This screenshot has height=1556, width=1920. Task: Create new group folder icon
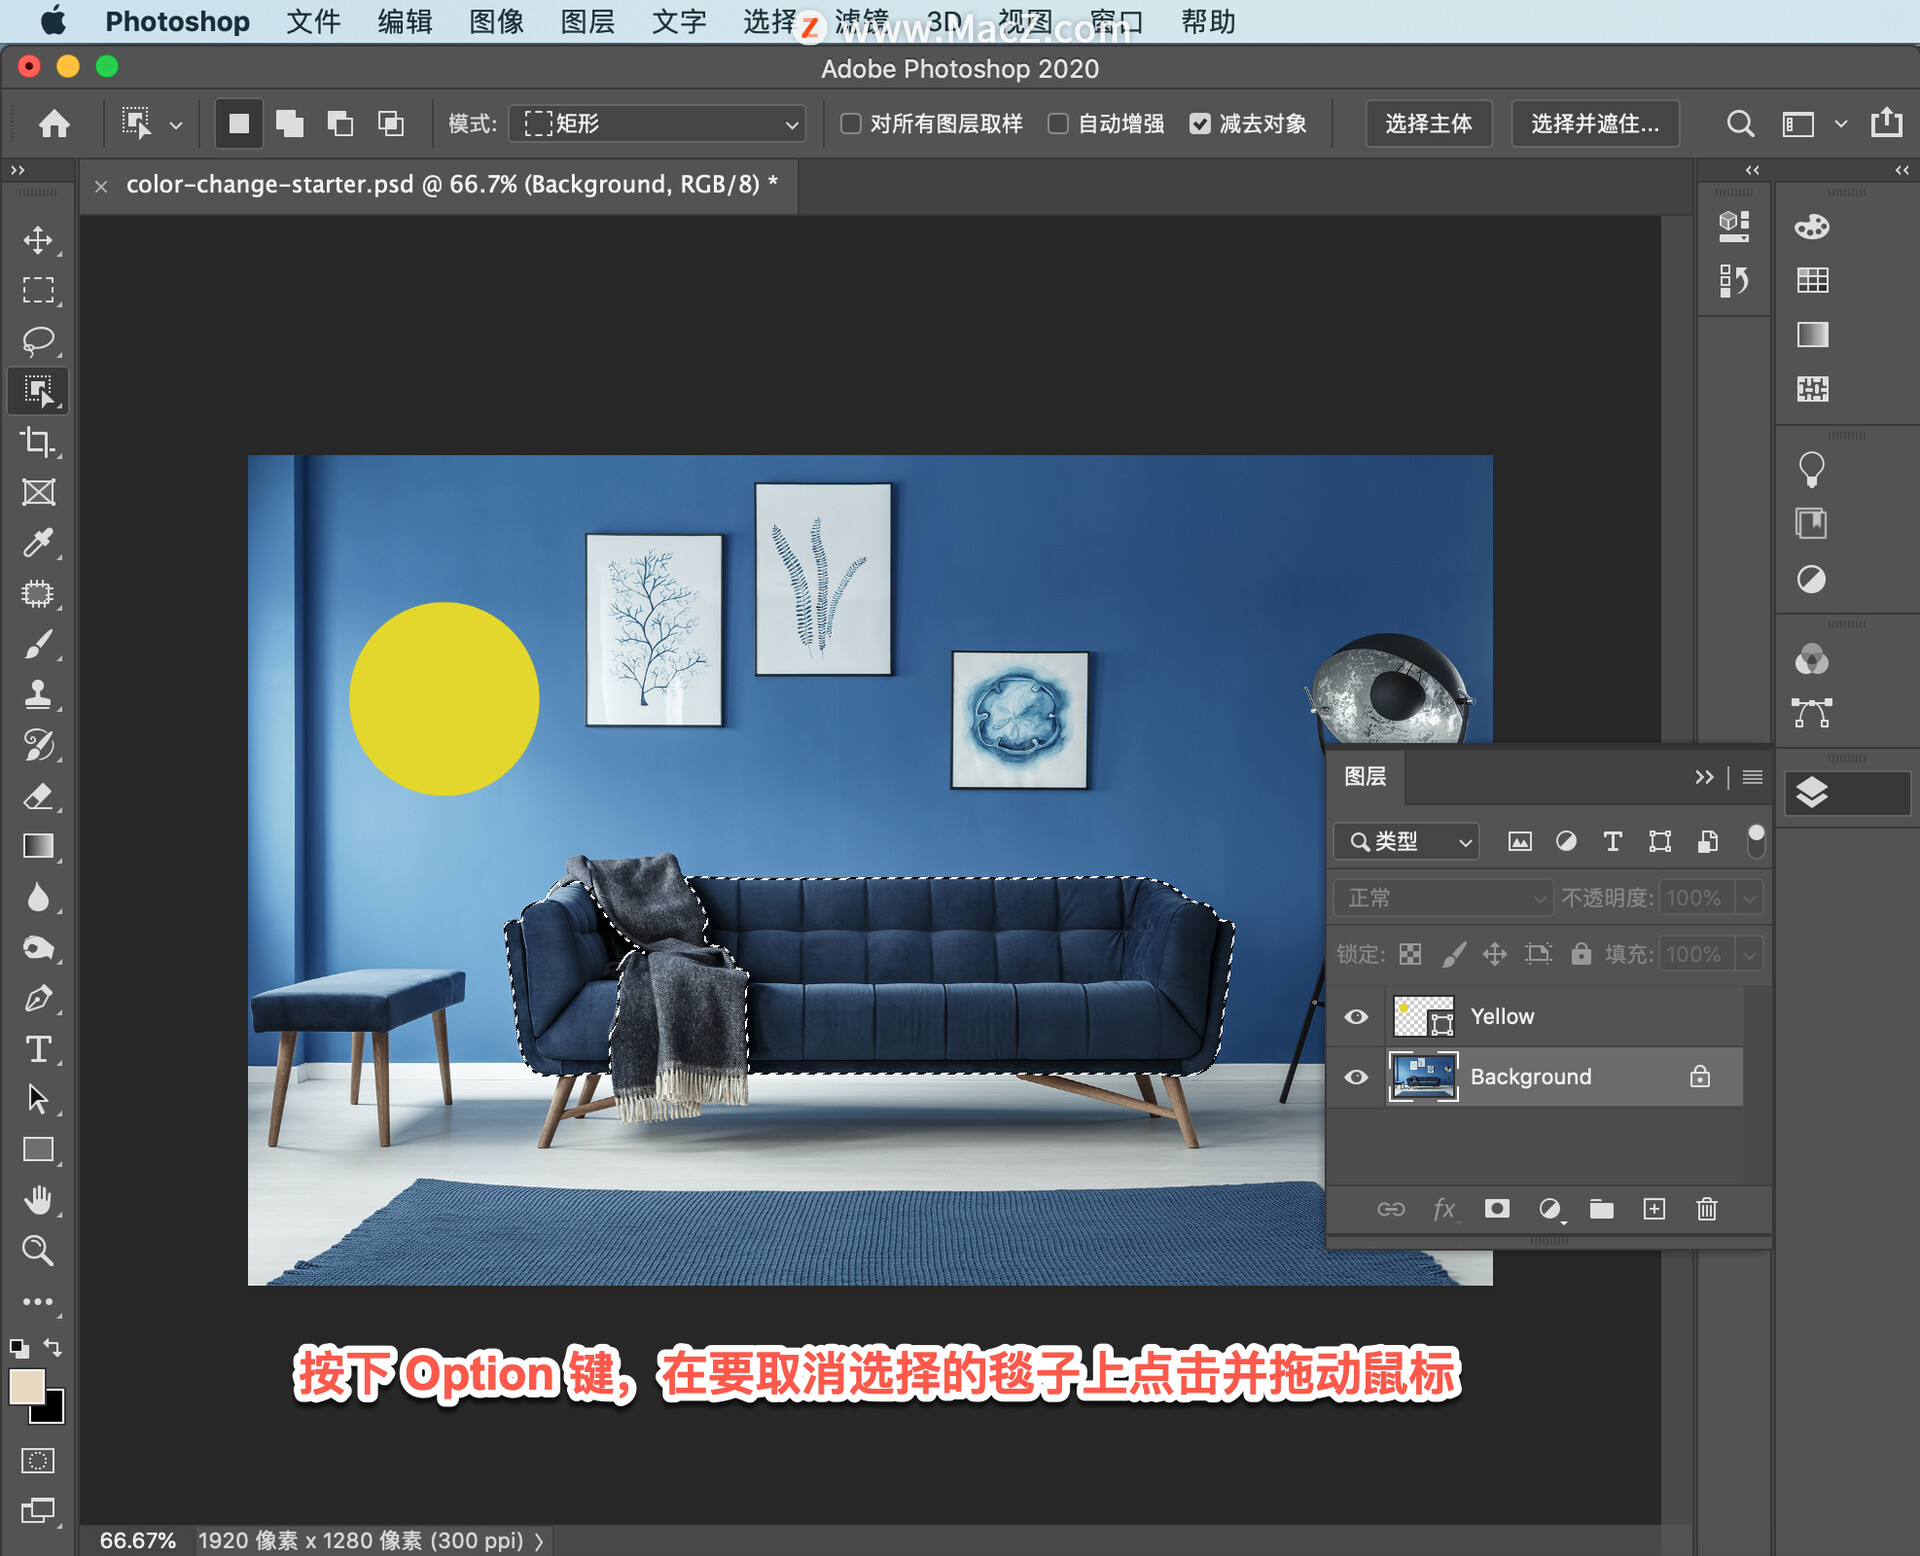point(1602,1209)
